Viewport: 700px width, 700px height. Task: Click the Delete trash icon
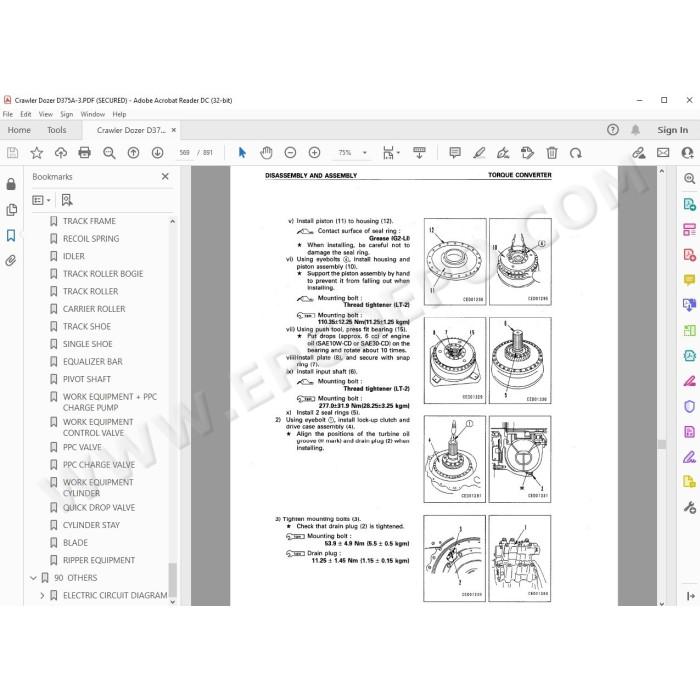tap(552, 153)
